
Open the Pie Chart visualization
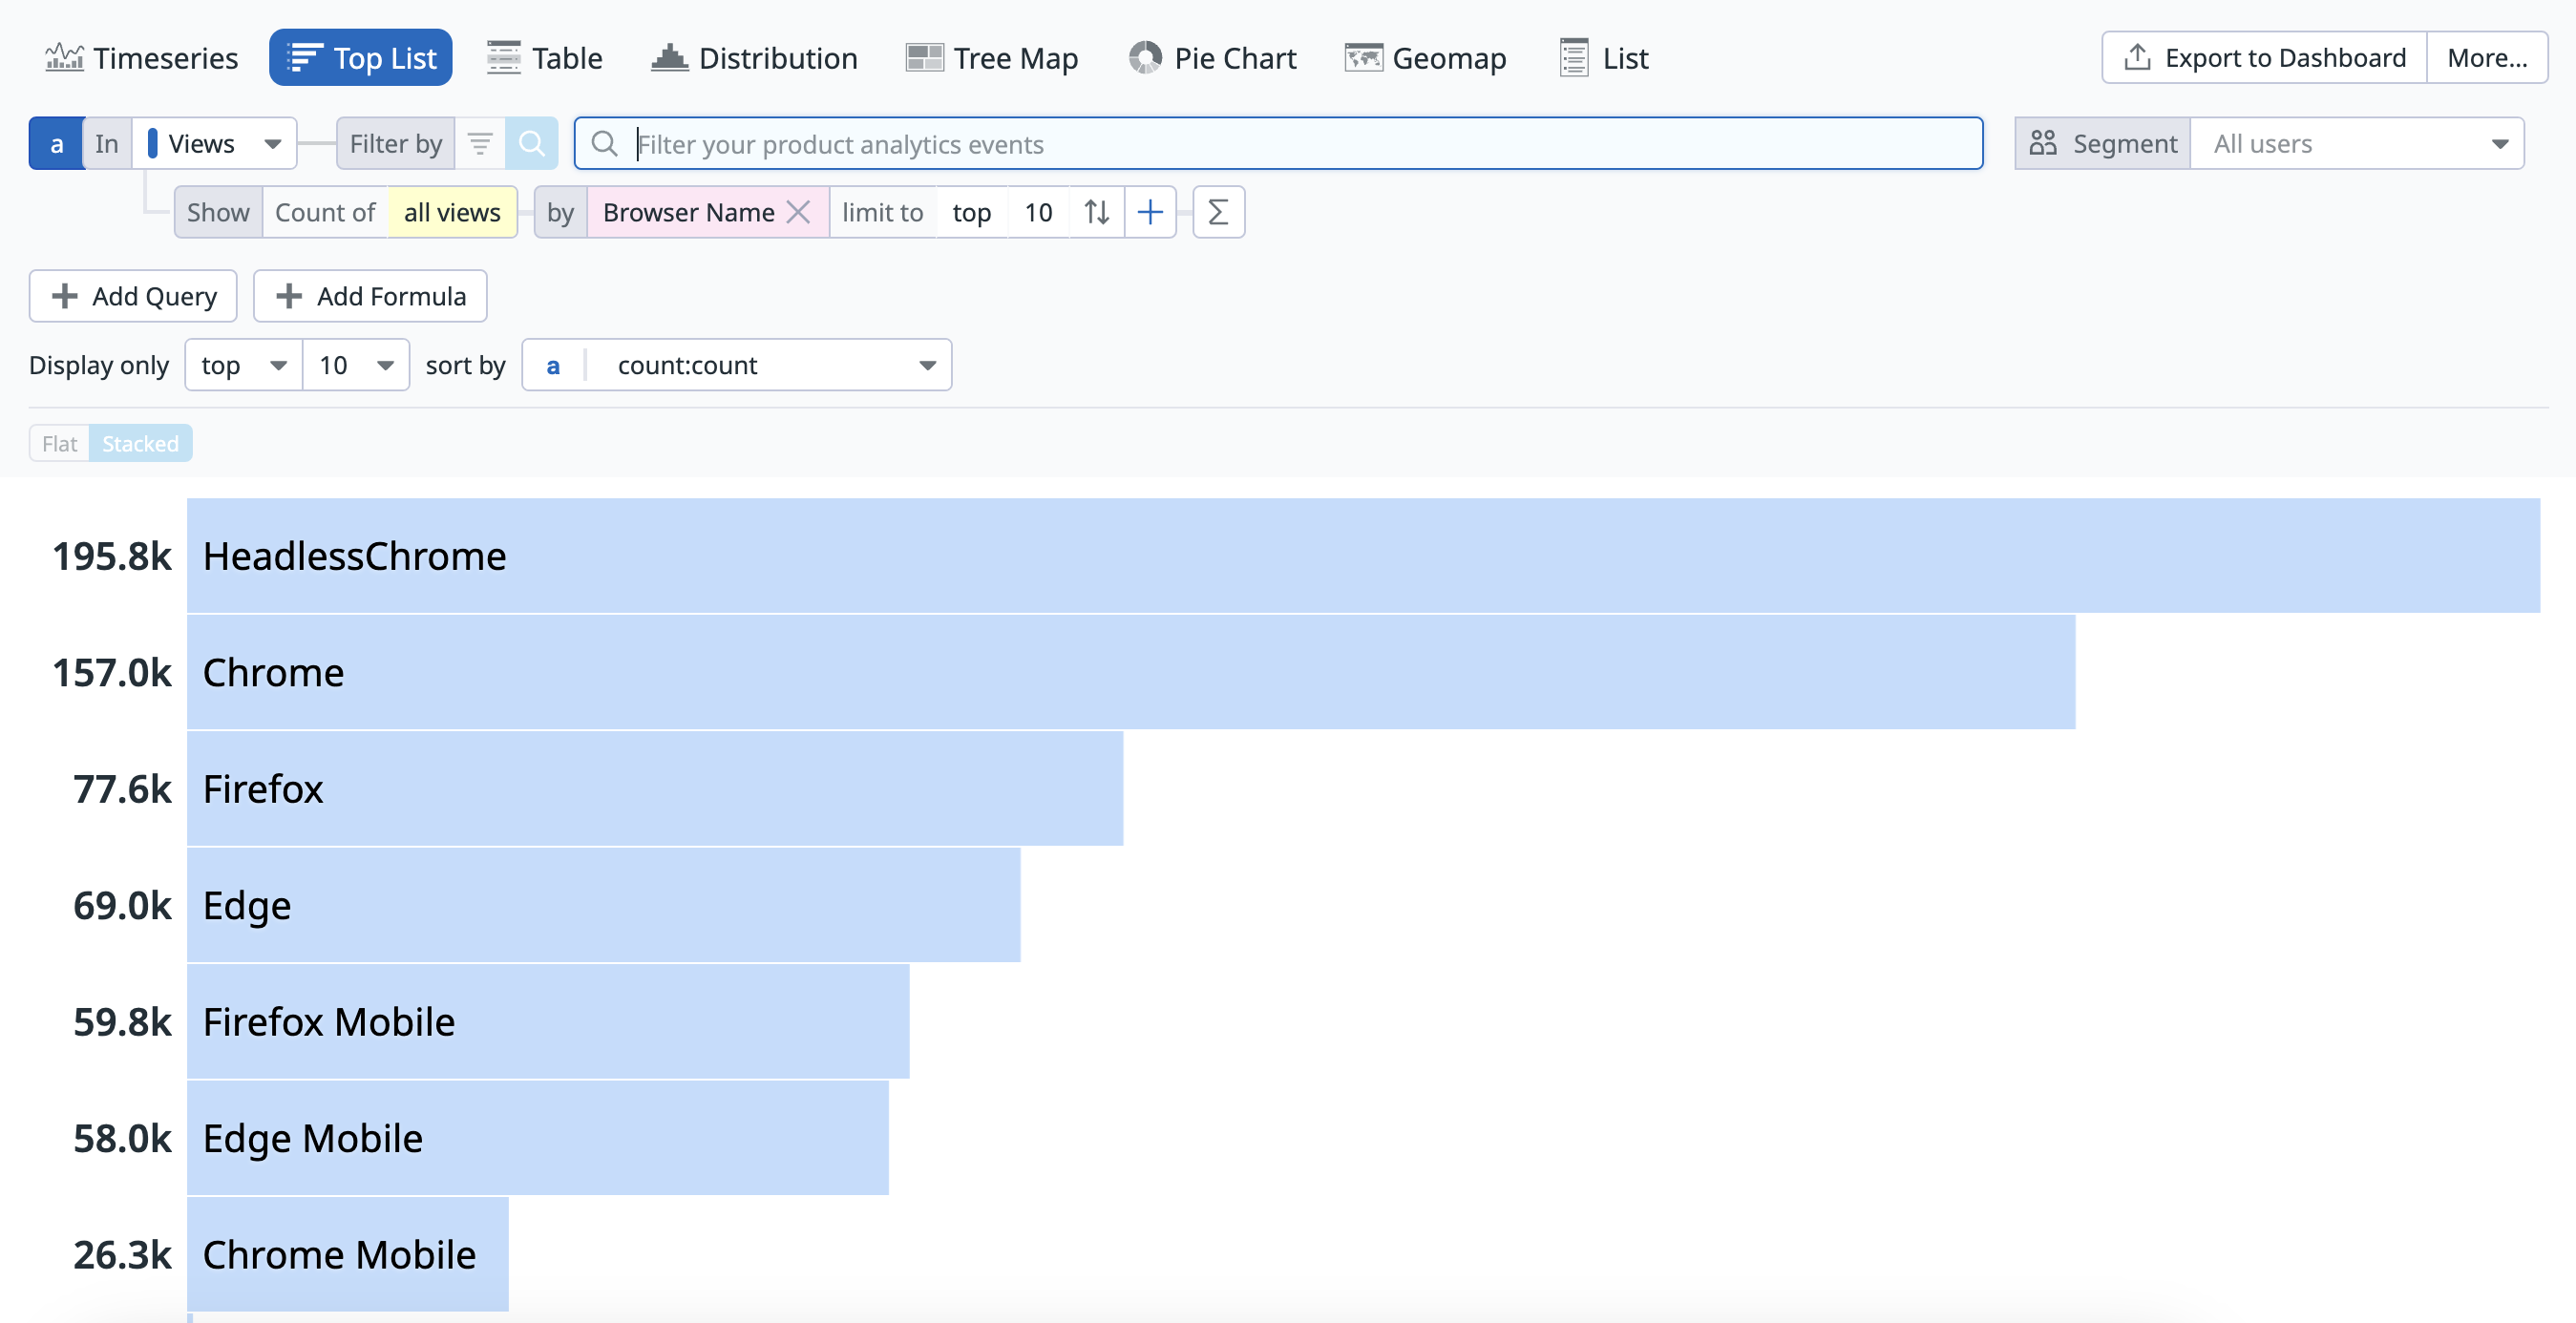coord(1212,58)
